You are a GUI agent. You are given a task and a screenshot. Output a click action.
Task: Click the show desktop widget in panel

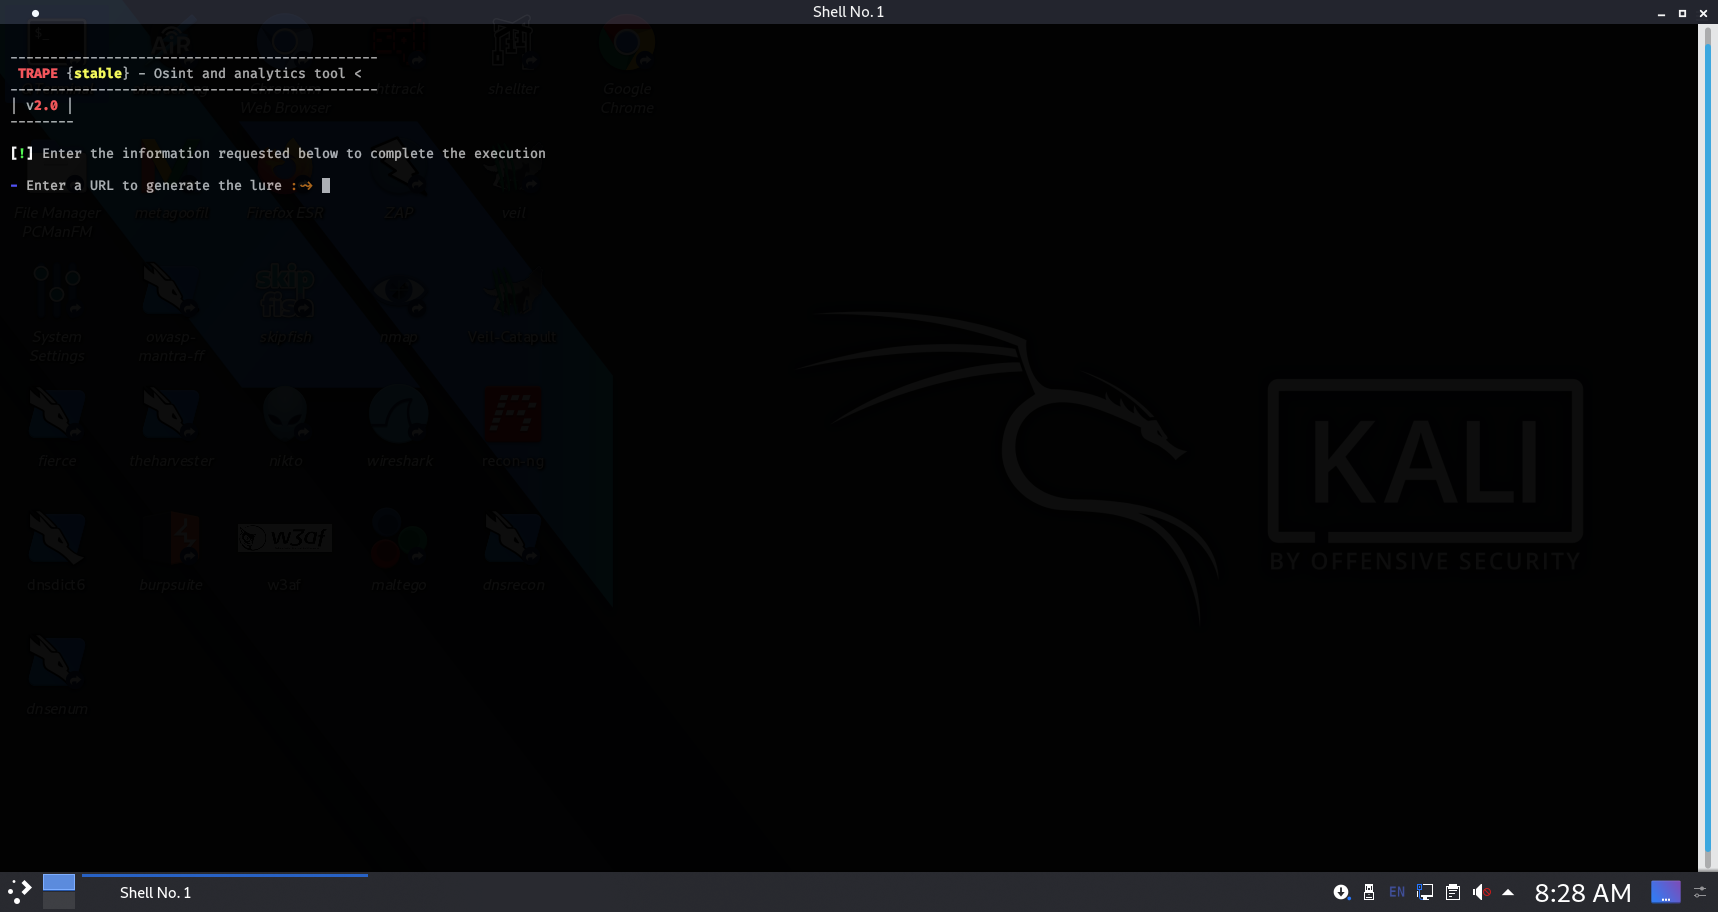[x=1666, y=892]
